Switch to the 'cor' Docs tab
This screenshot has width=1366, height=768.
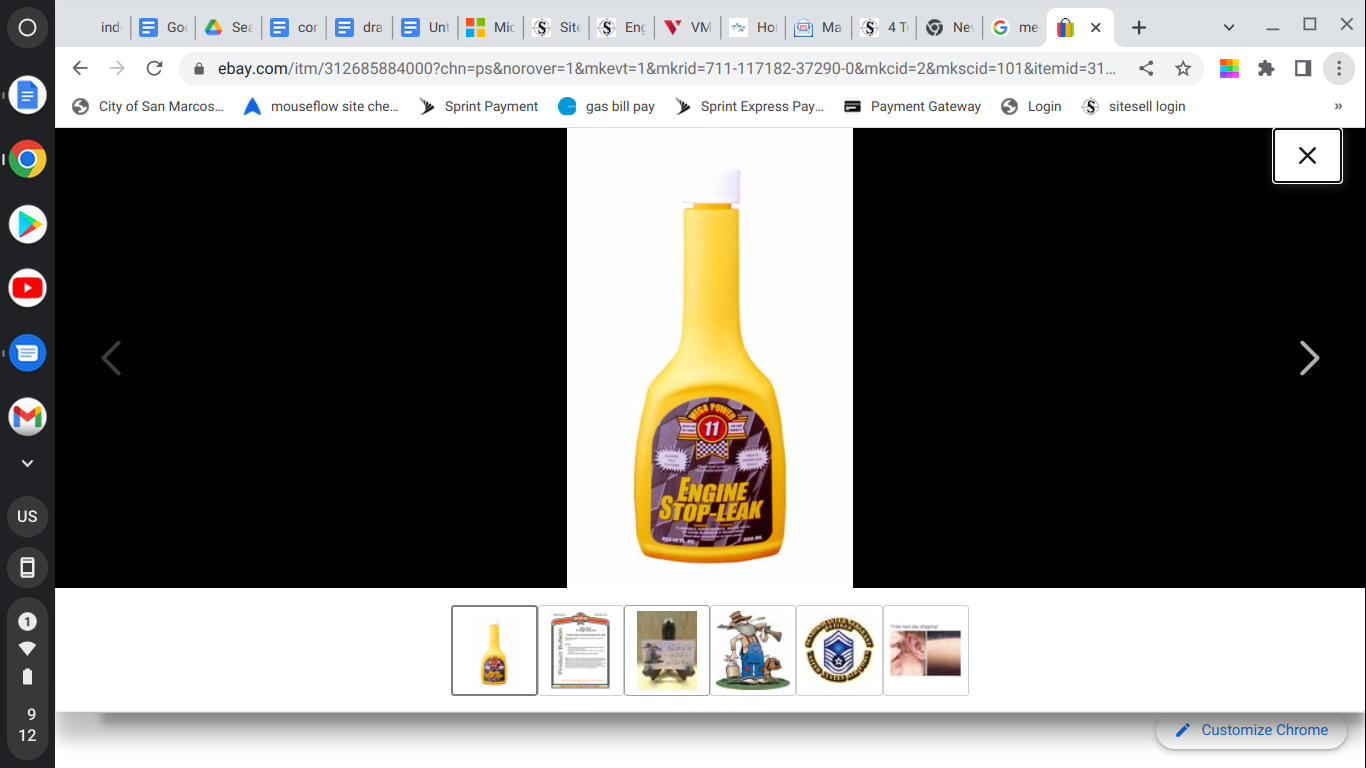[x=295, y=28]
